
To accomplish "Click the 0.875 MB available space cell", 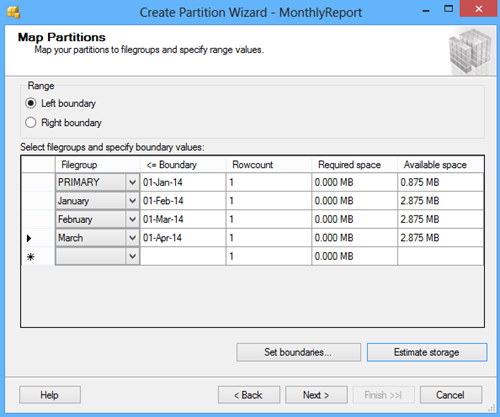I will [x=440, y=182].
